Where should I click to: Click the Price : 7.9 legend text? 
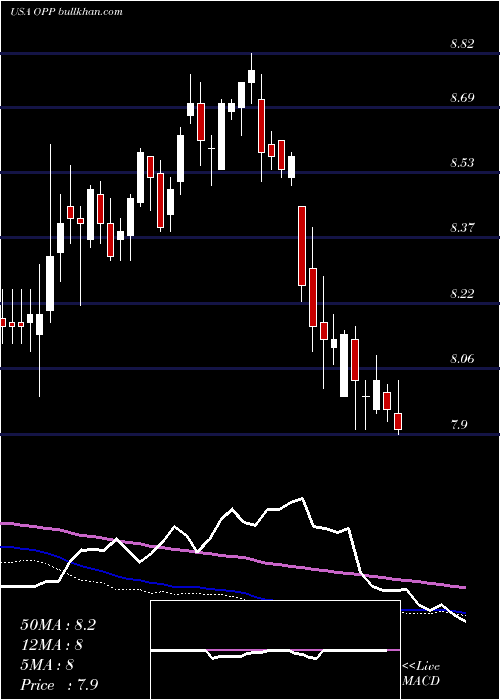pos(59,685)
